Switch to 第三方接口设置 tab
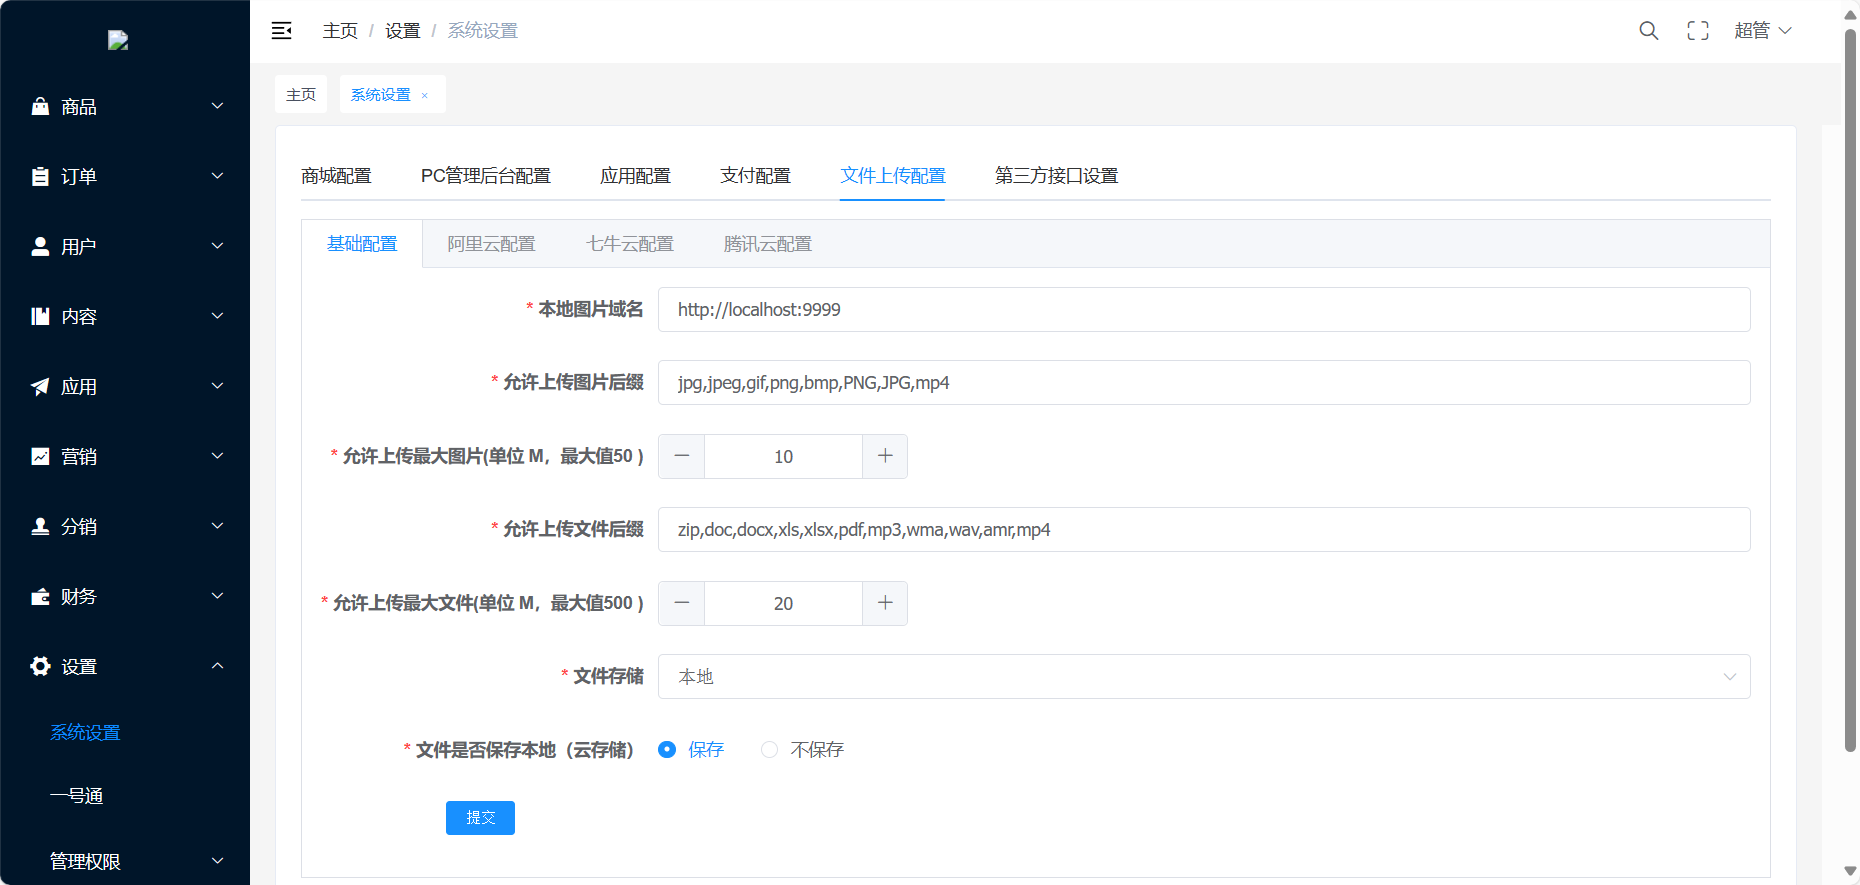1860x885 pixels. pos(1056,175)
